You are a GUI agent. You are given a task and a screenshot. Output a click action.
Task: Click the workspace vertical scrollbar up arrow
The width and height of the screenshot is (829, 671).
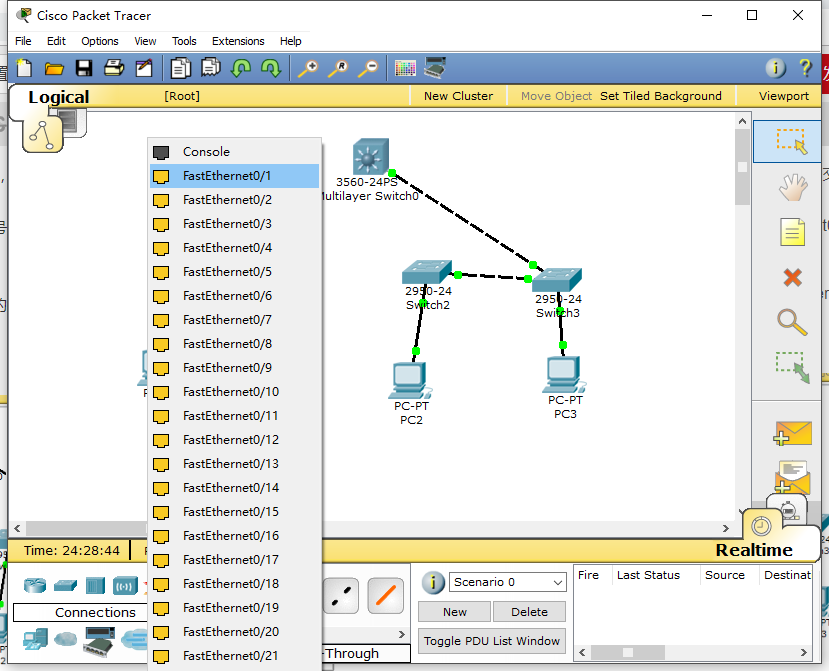742,121
